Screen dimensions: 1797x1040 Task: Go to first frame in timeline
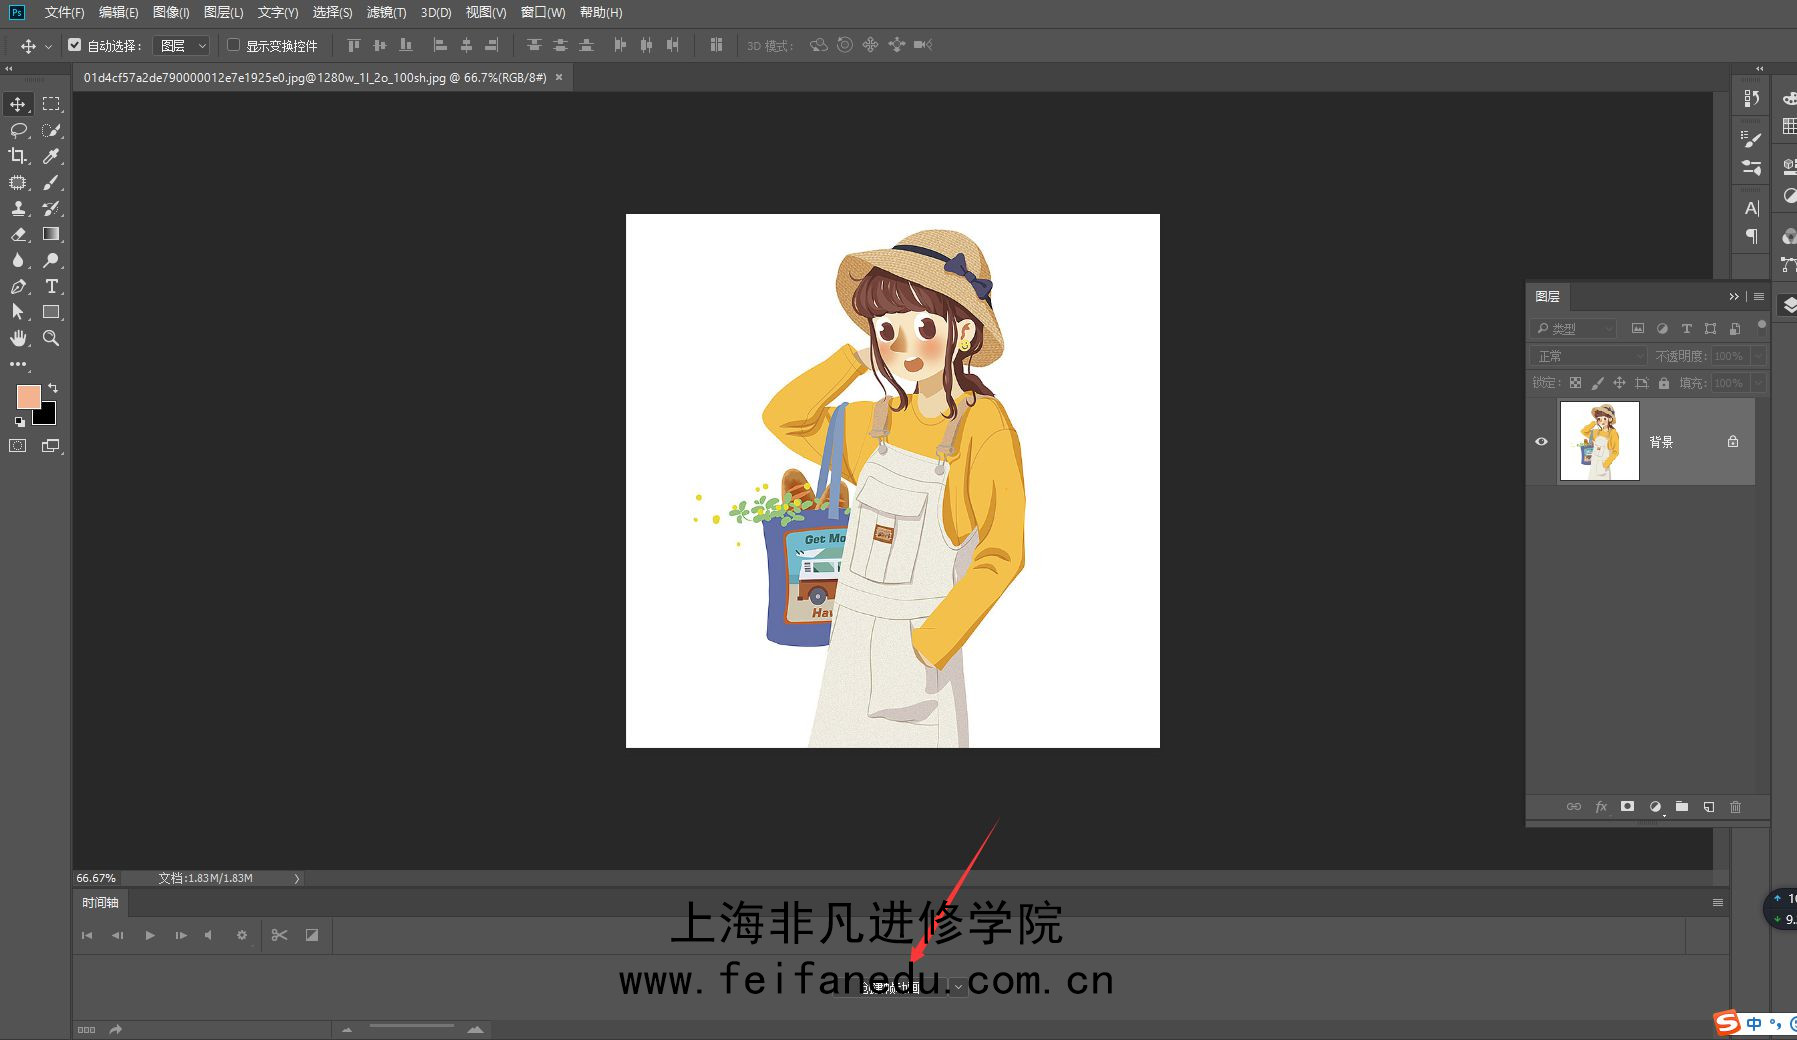87,935
